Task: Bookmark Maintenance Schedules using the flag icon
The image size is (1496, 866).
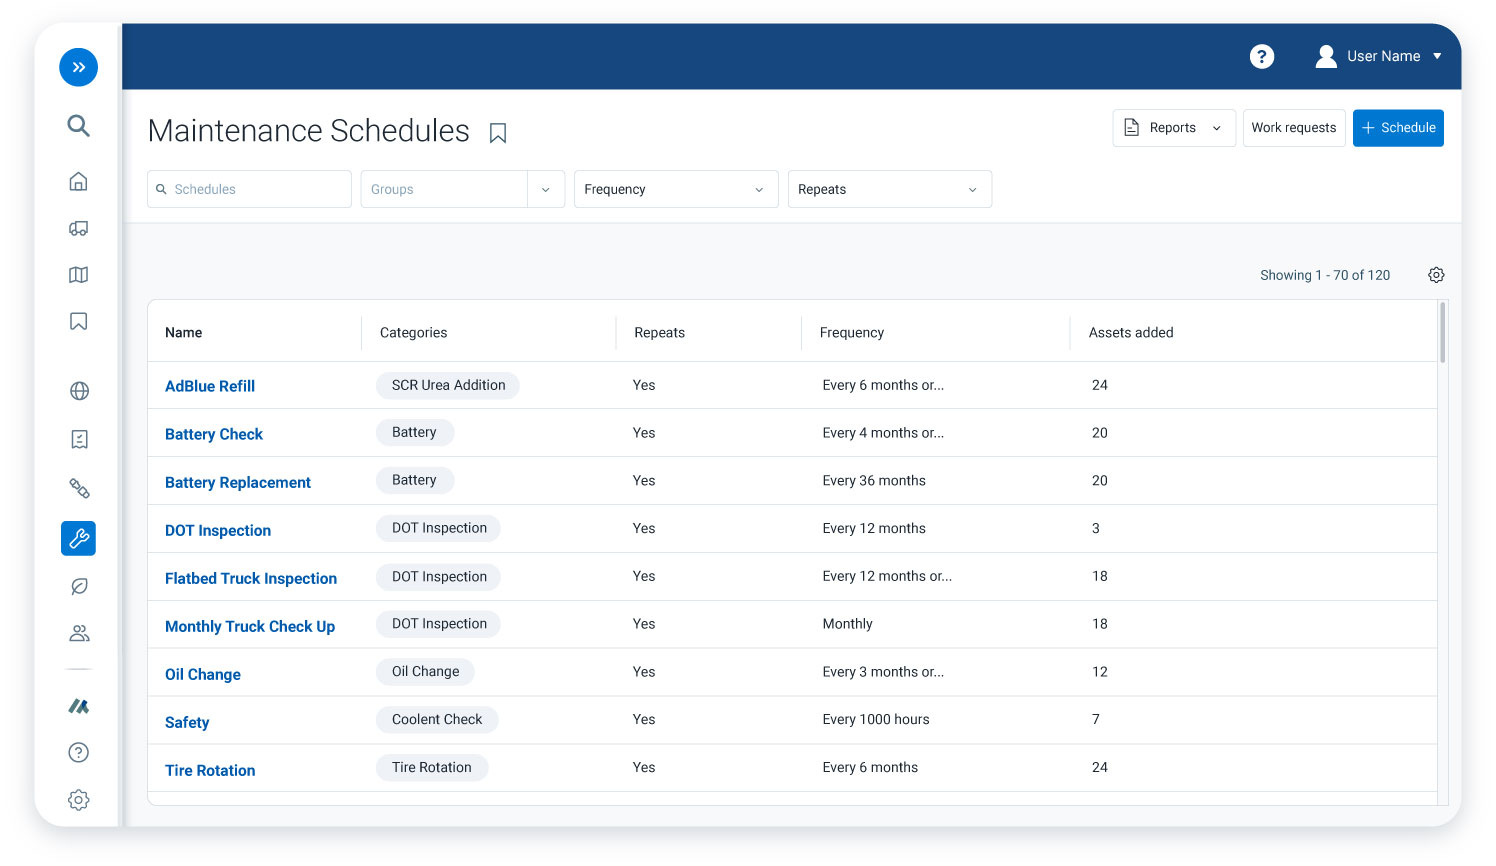Action: 497,132
